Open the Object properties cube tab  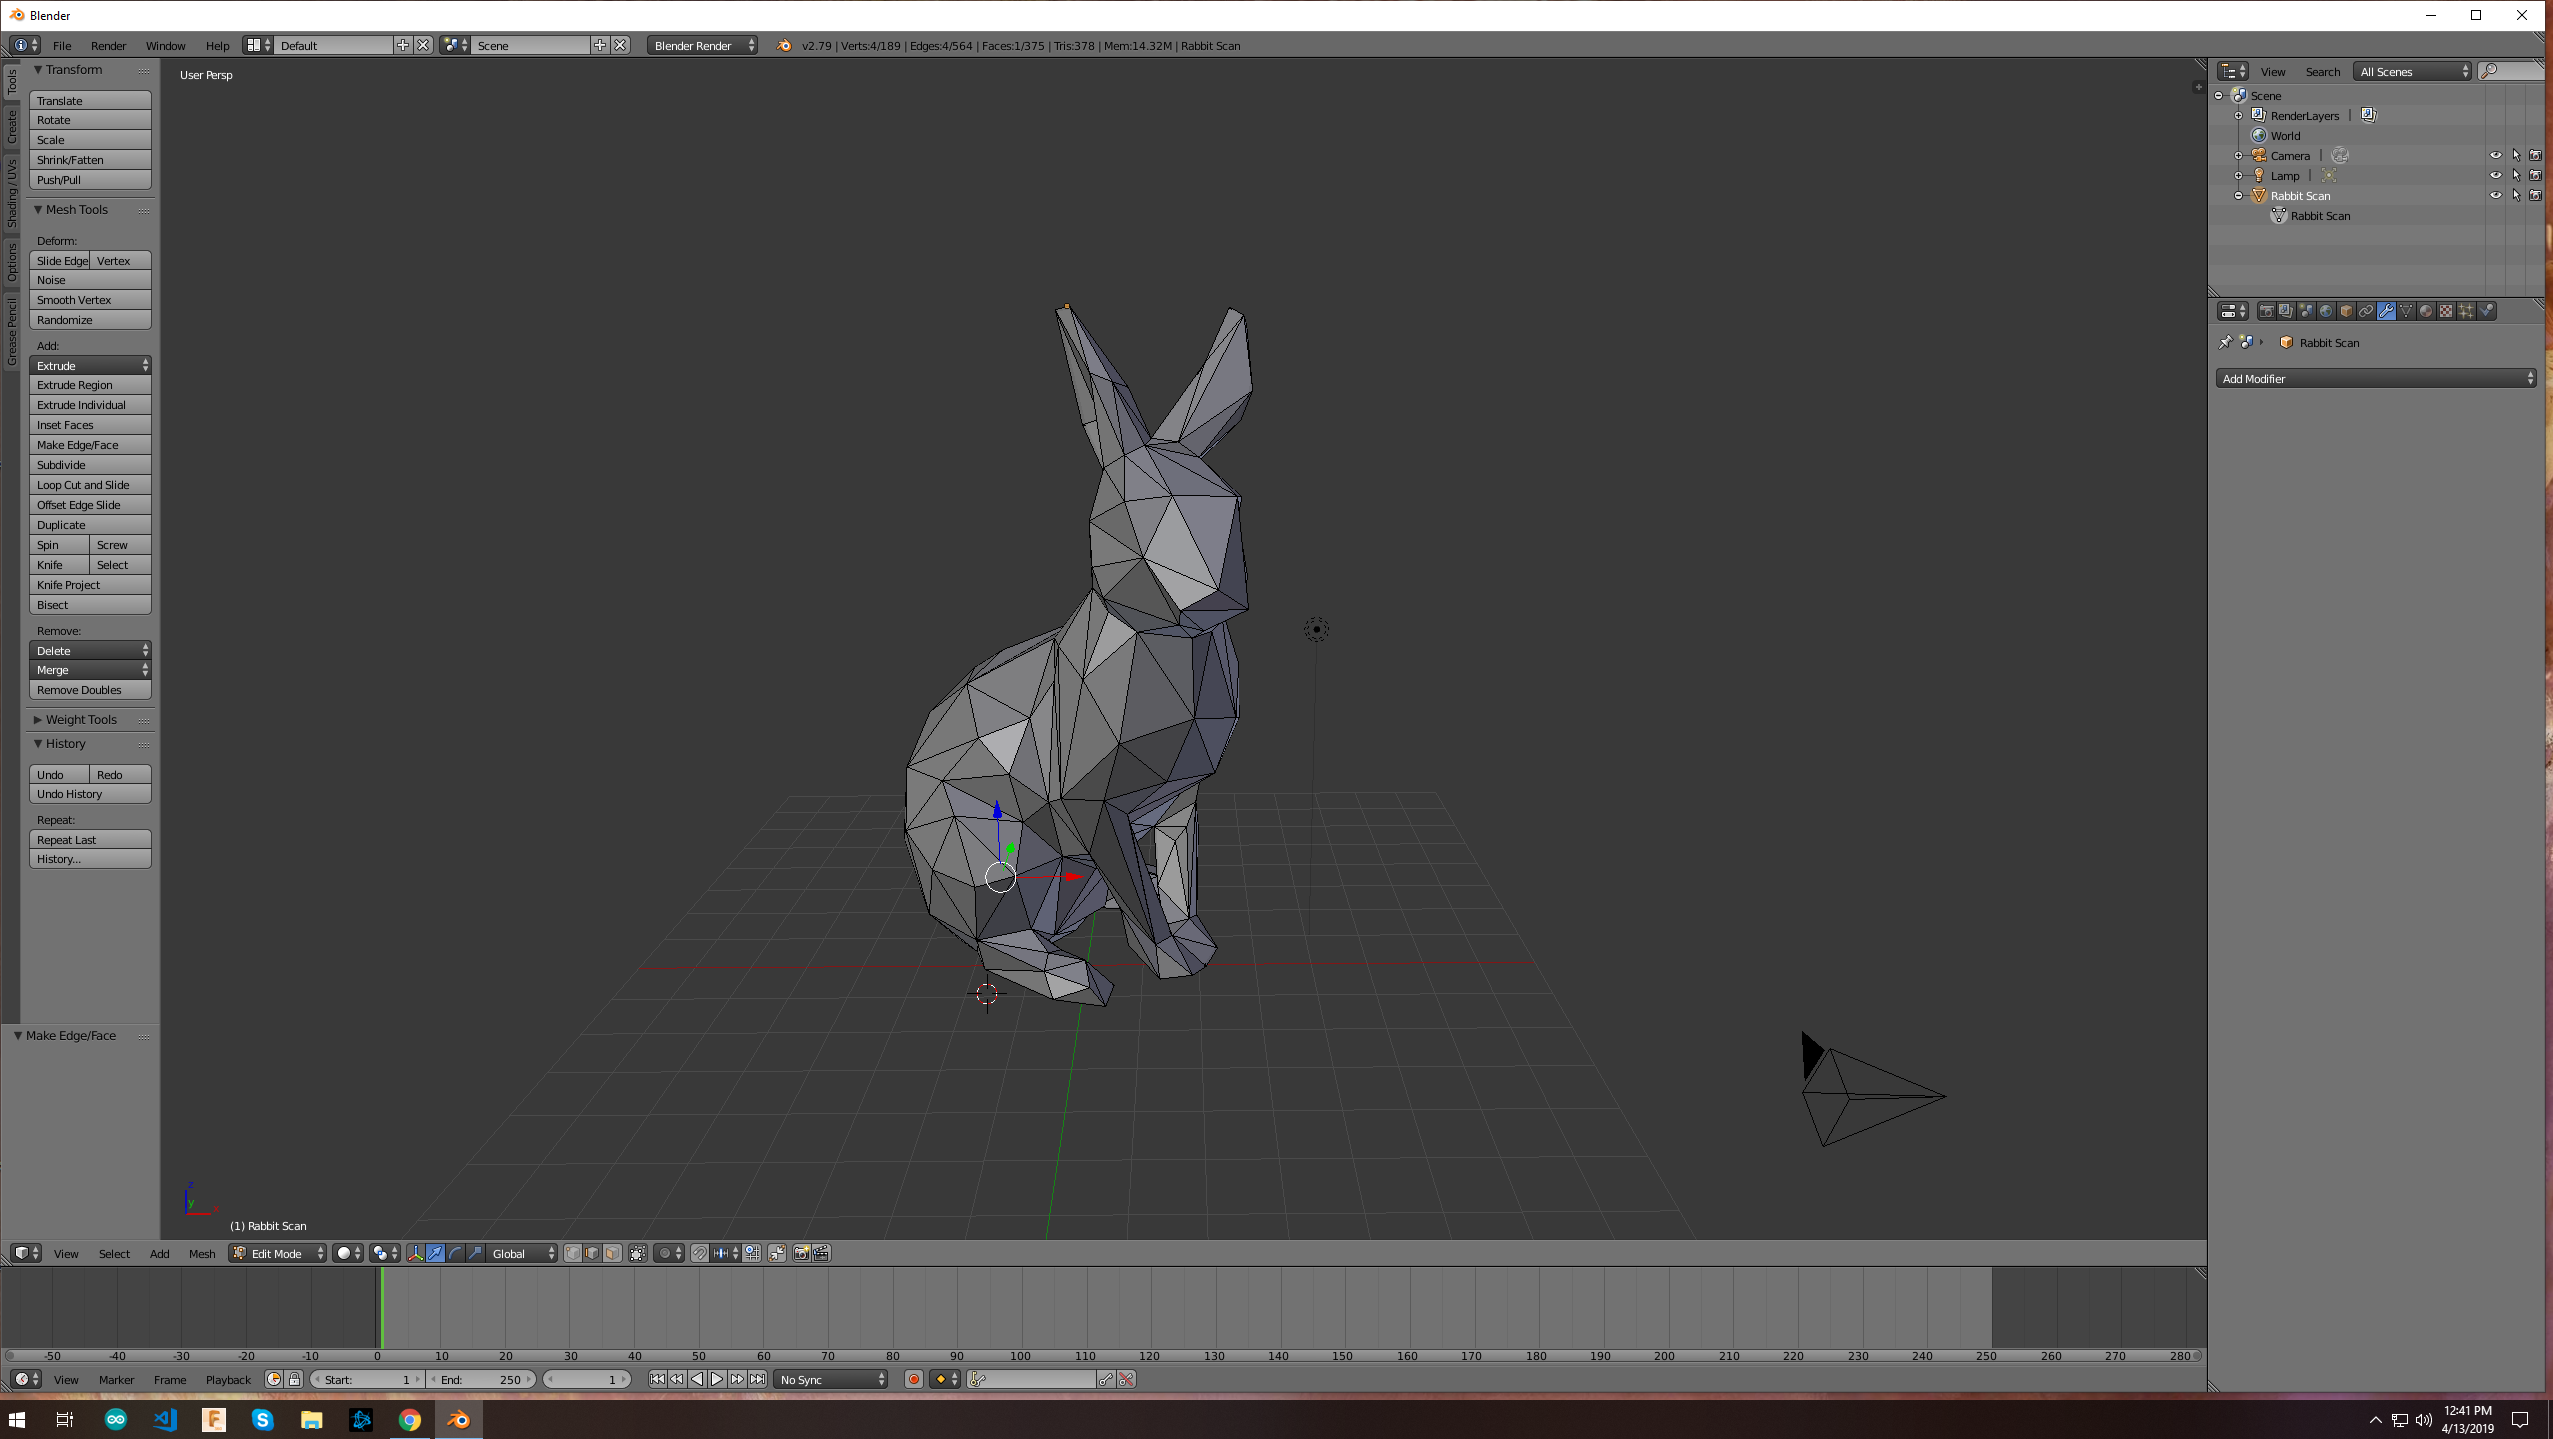(2346, 311)
